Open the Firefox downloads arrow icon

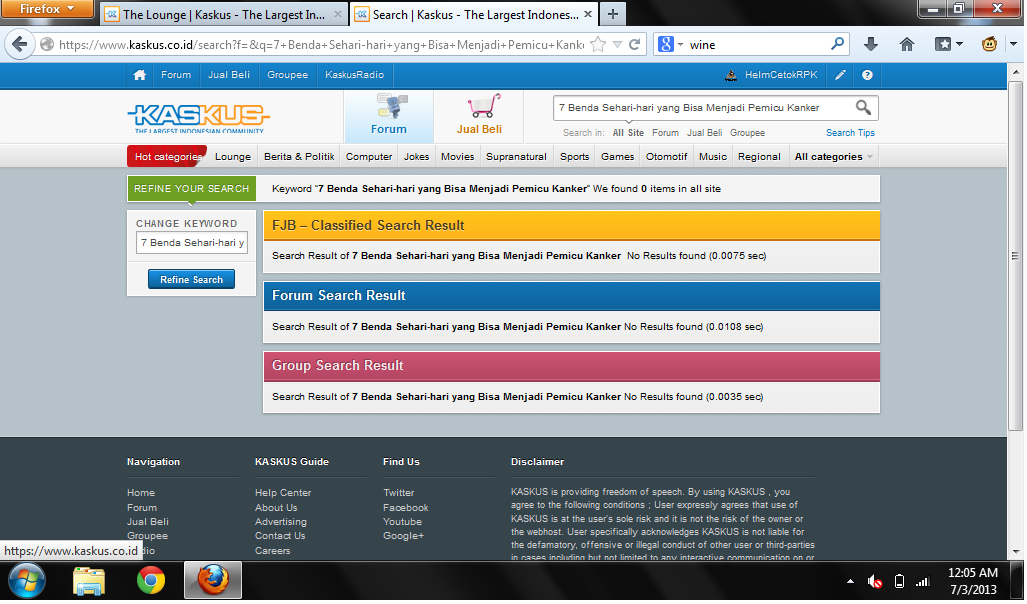[x=870, y=45]
